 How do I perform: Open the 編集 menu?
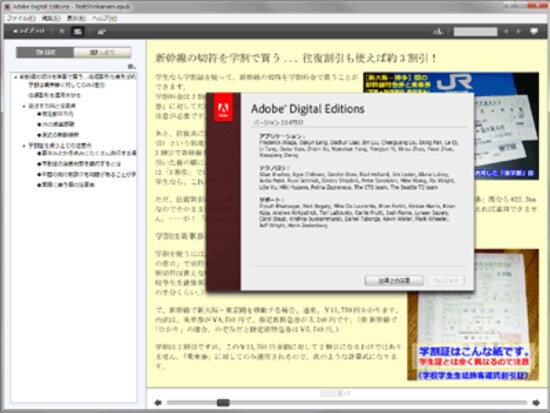[x=51, y=18]
